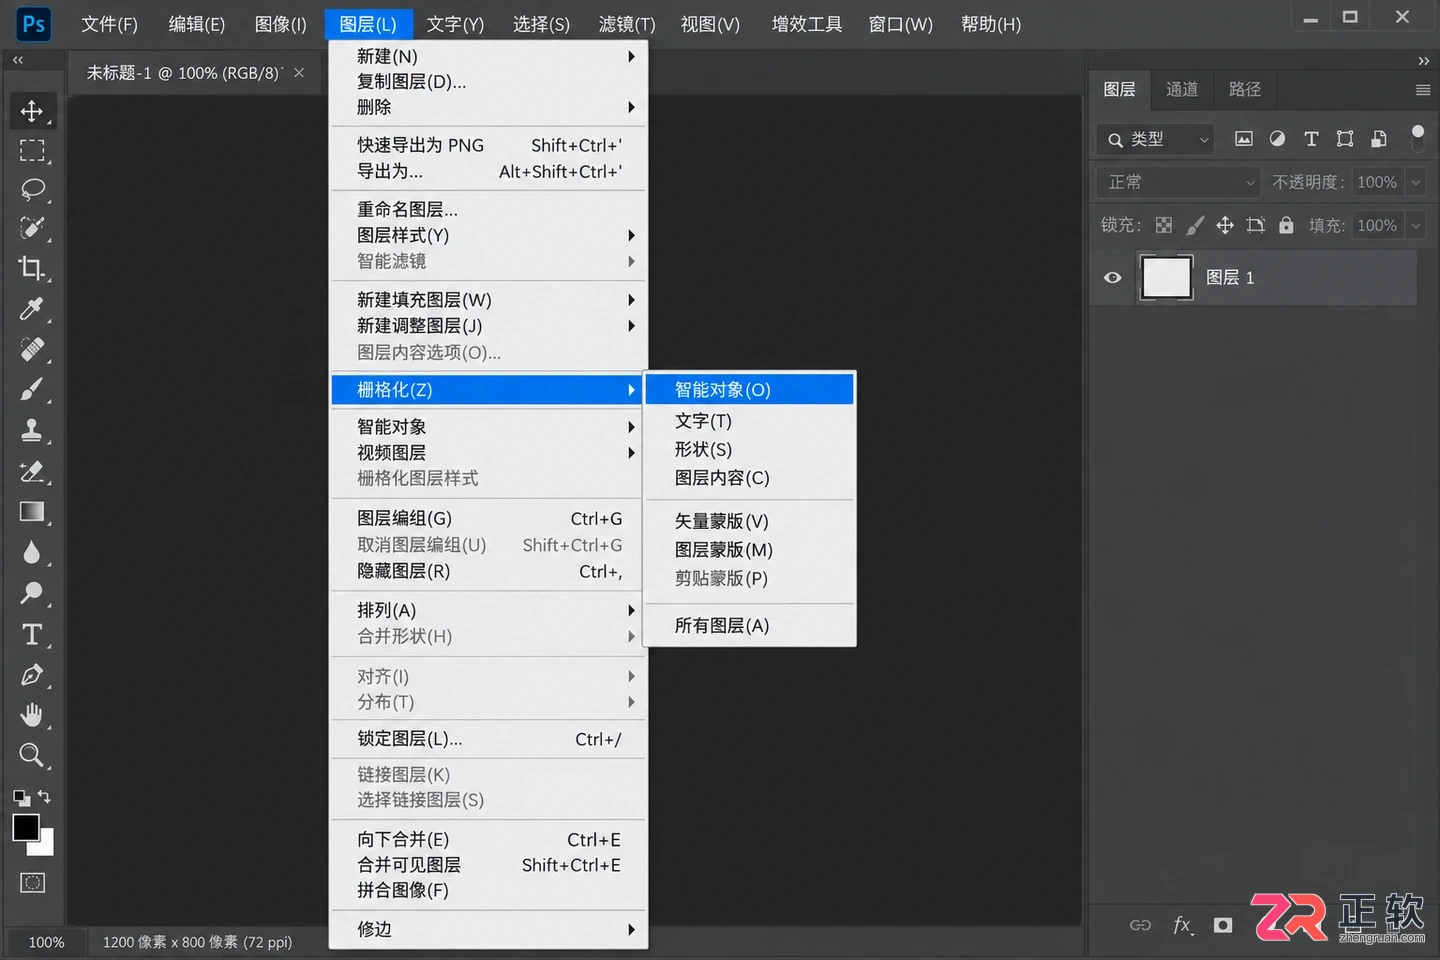Choose 智能对象(O) under 栅格化

pyautogui.click(x=749, y=390)
